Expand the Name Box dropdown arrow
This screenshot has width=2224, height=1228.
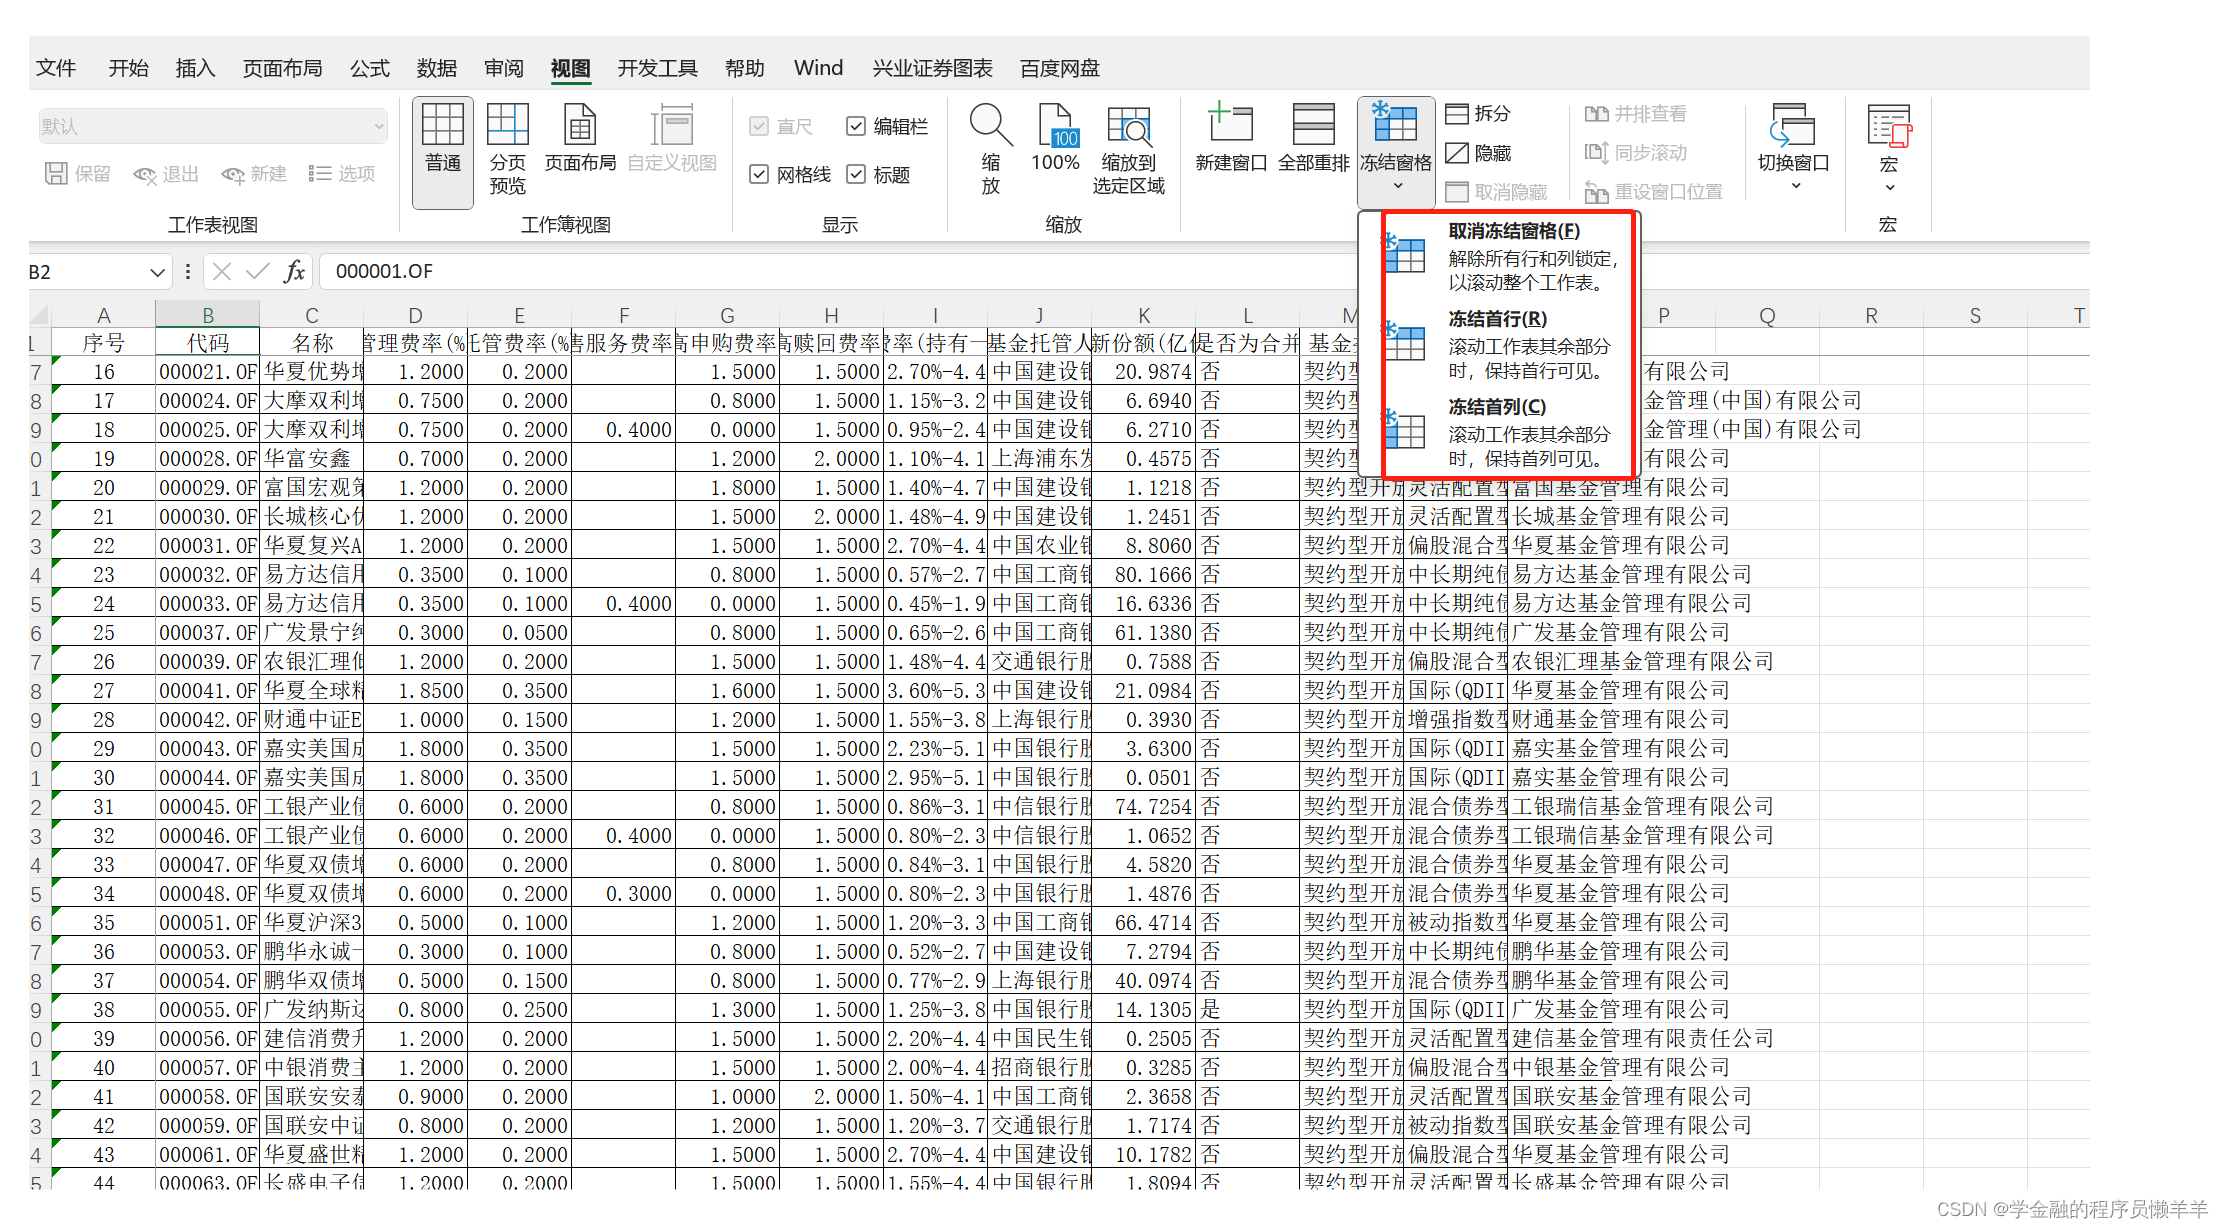(x=157, y=272)
